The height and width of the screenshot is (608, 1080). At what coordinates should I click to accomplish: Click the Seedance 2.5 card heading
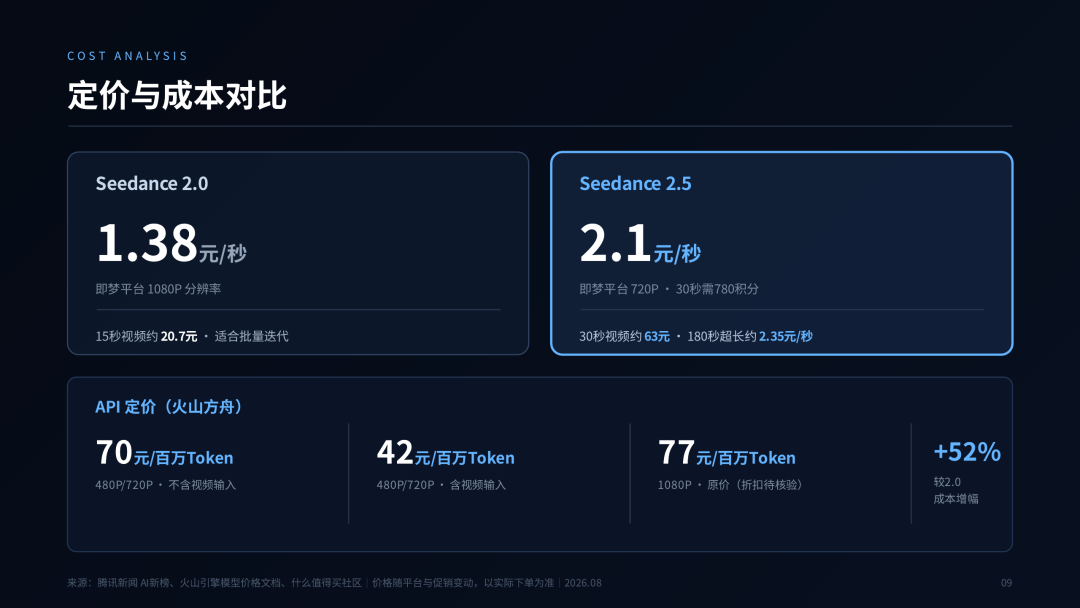pos(635,183)
